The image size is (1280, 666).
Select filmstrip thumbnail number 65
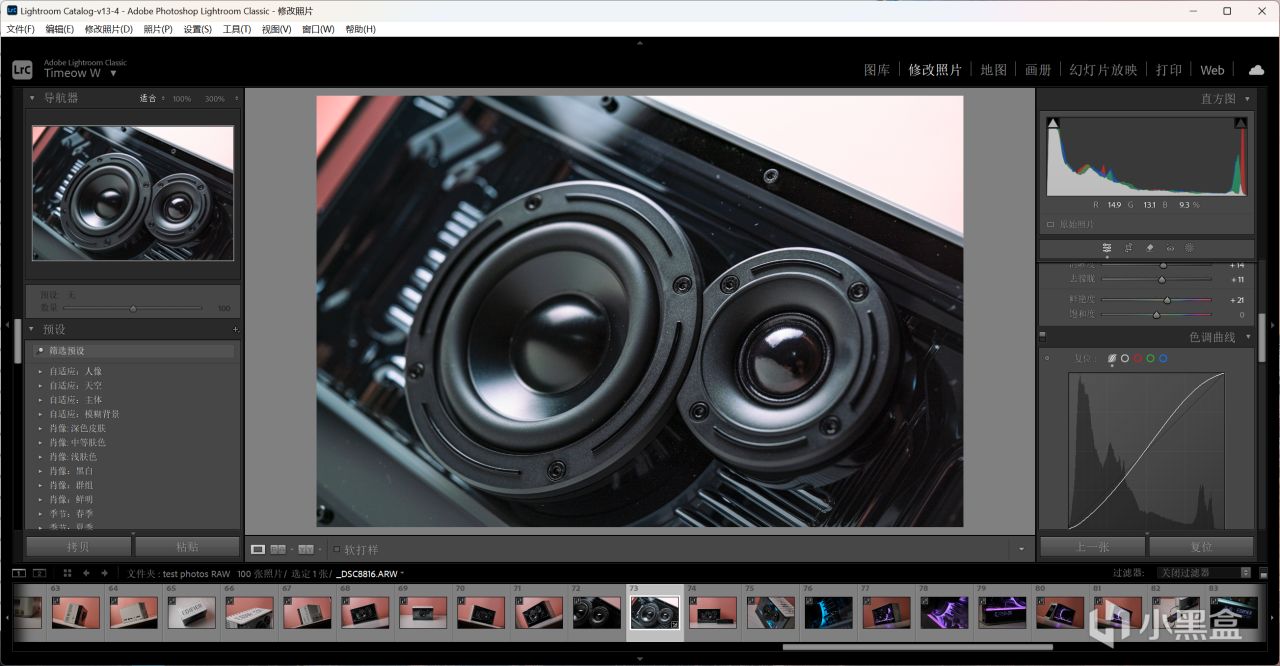click(x=190, y=612)
